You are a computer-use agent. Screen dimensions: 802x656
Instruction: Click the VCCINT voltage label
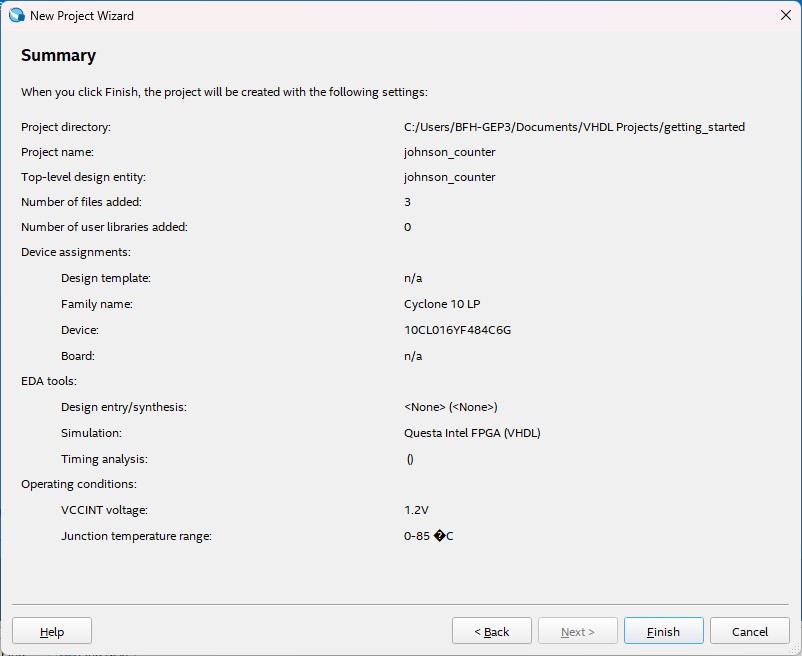click(x=104, y=510)
